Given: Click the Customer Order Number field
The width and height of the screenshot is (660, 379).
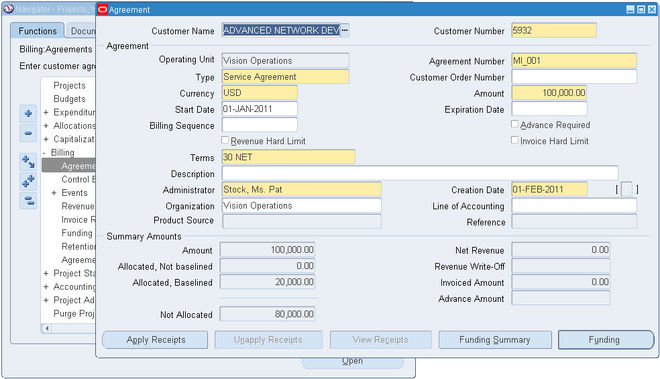Looking at the screenshot, I should tap(574, 77).
